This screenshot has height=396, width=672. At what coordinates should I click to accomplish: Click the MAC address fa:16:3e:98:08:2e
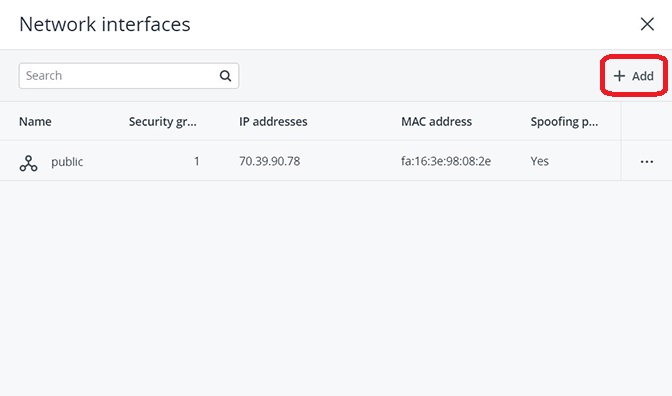[x=446, y=161]
